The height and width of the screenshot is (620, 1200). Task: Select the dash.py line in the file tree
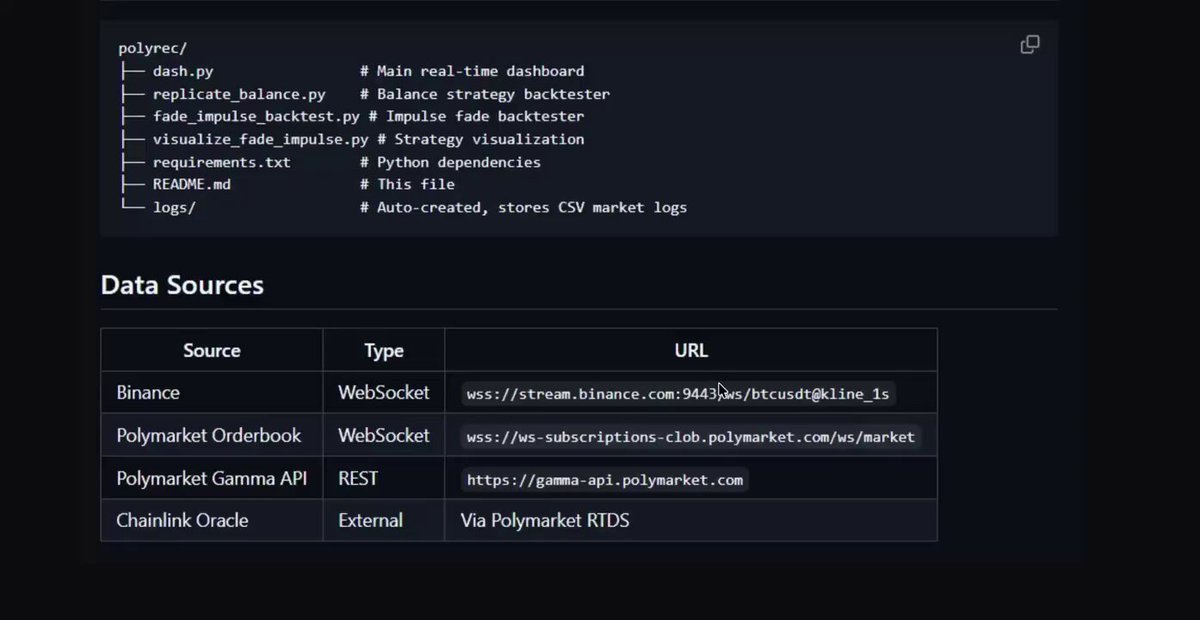click(x=351, y=72)
